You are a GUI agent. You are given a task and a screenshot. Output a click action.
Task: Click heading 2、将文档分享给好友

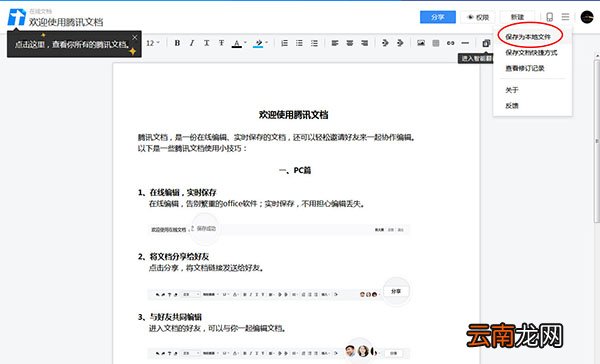(x=173, y=256)
